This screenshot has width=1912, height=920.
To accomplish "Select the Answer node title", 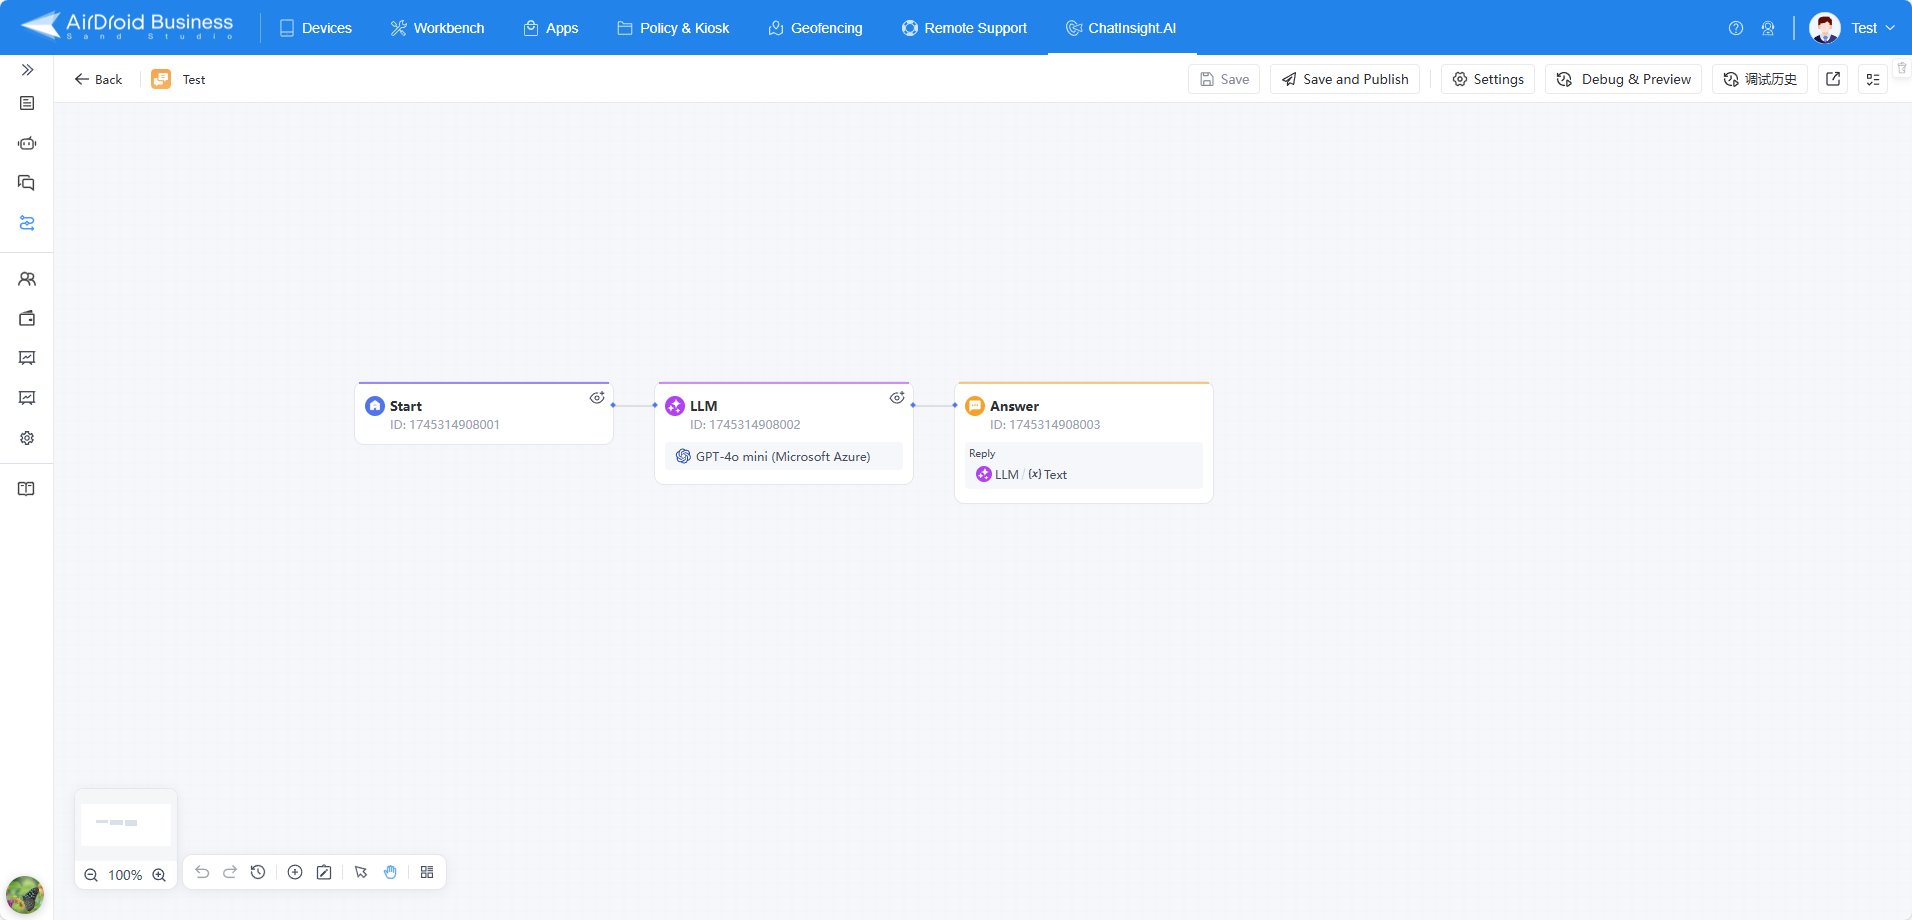I will tap(1014, 406).
